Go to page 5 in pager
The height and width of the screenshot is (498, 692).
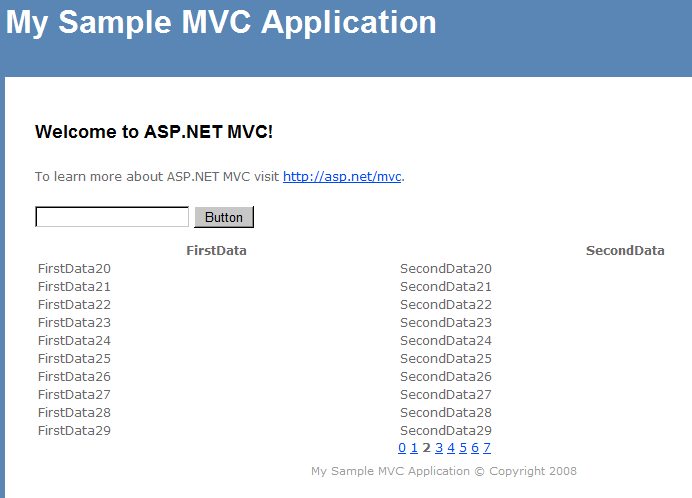coord(463,448)
